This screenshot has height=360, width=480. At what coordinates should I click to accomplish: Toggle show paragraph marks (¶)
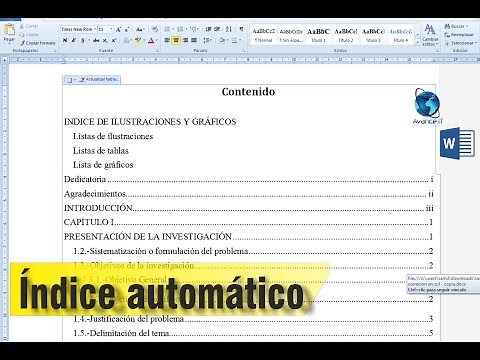(x=241, y=29)
